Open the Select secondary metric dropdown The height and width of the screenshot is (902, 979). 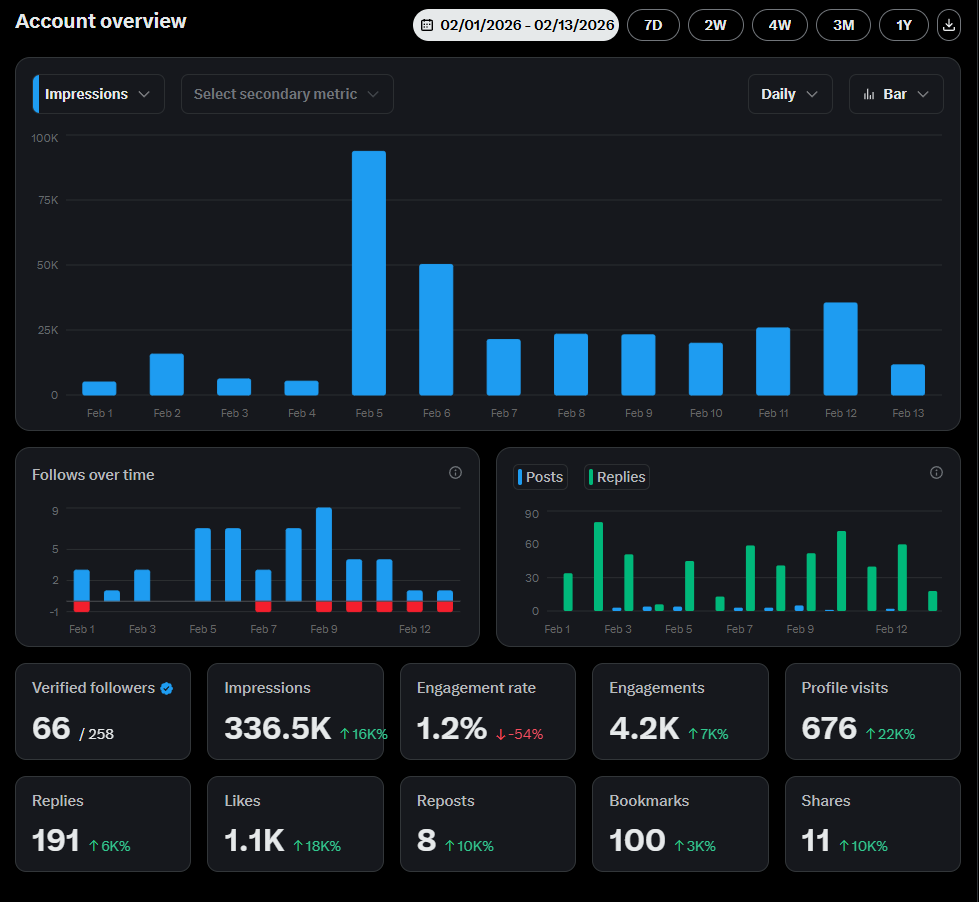pos(287,93)
